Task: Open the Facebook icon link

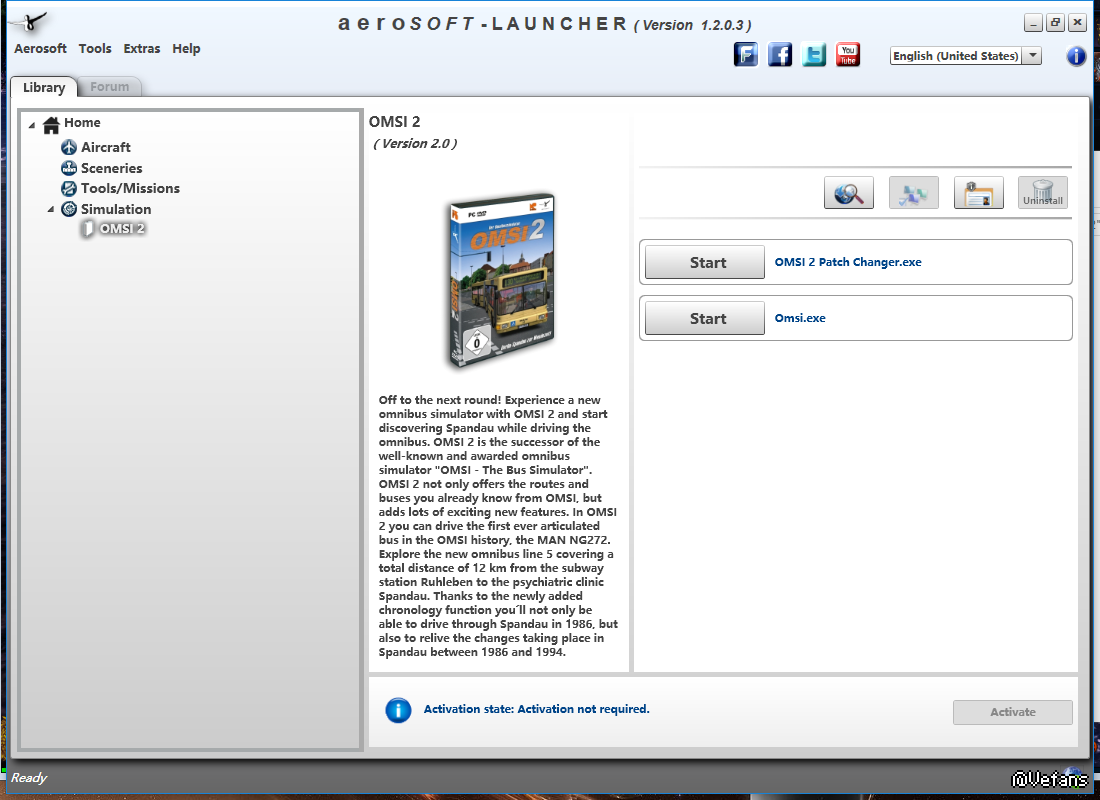Action: [779, 55]
